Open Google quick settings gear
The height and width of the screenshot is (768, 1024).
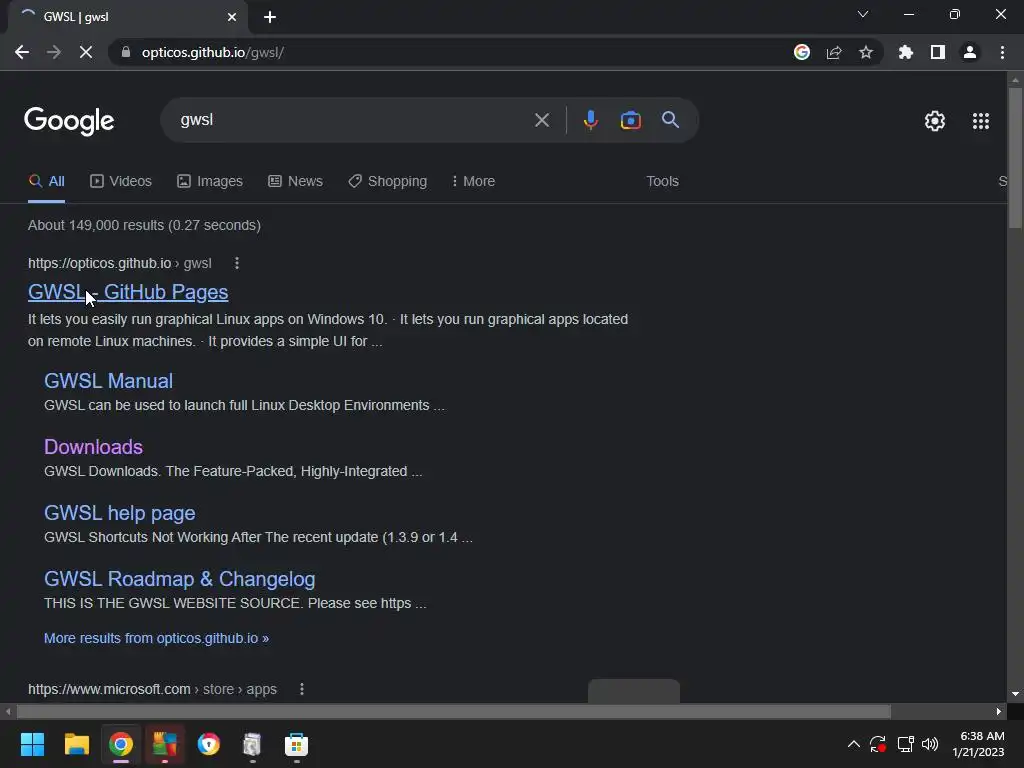pyautogui.click(x=935, y=121)
